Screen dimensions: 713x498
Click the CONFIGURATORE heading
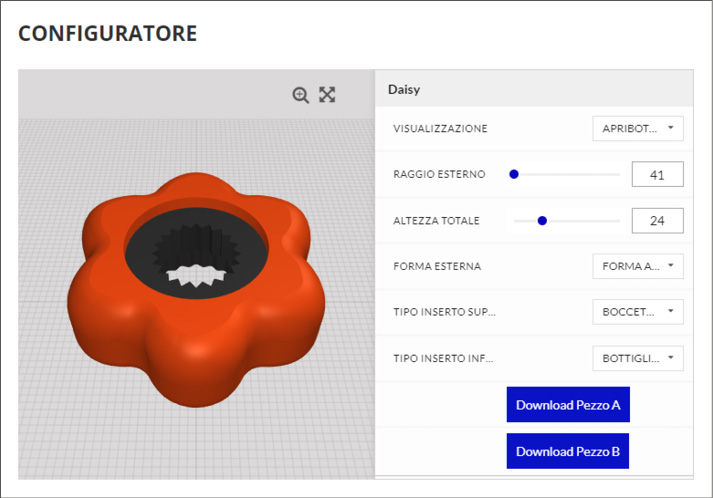point(108,34)
